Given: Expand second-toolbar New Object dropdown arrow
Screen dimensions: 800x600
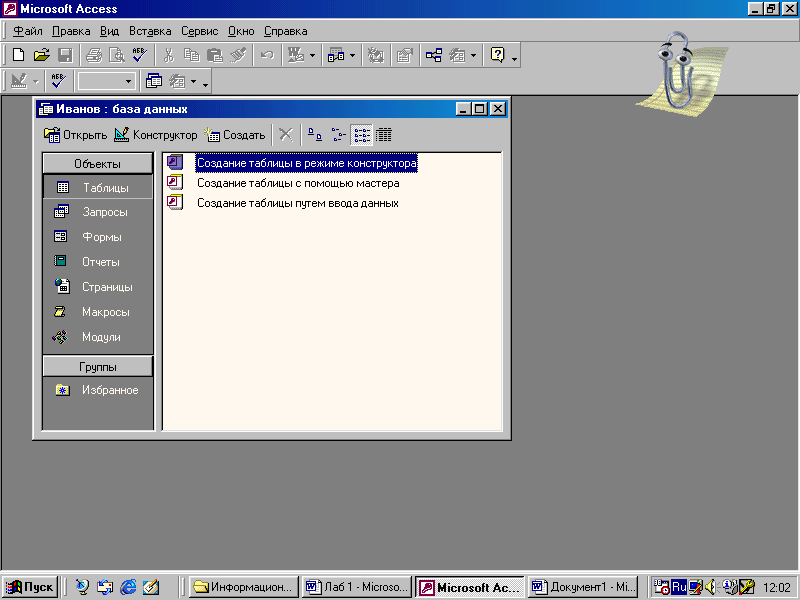Looking at the screenshot, I should (x=193, y=81).
